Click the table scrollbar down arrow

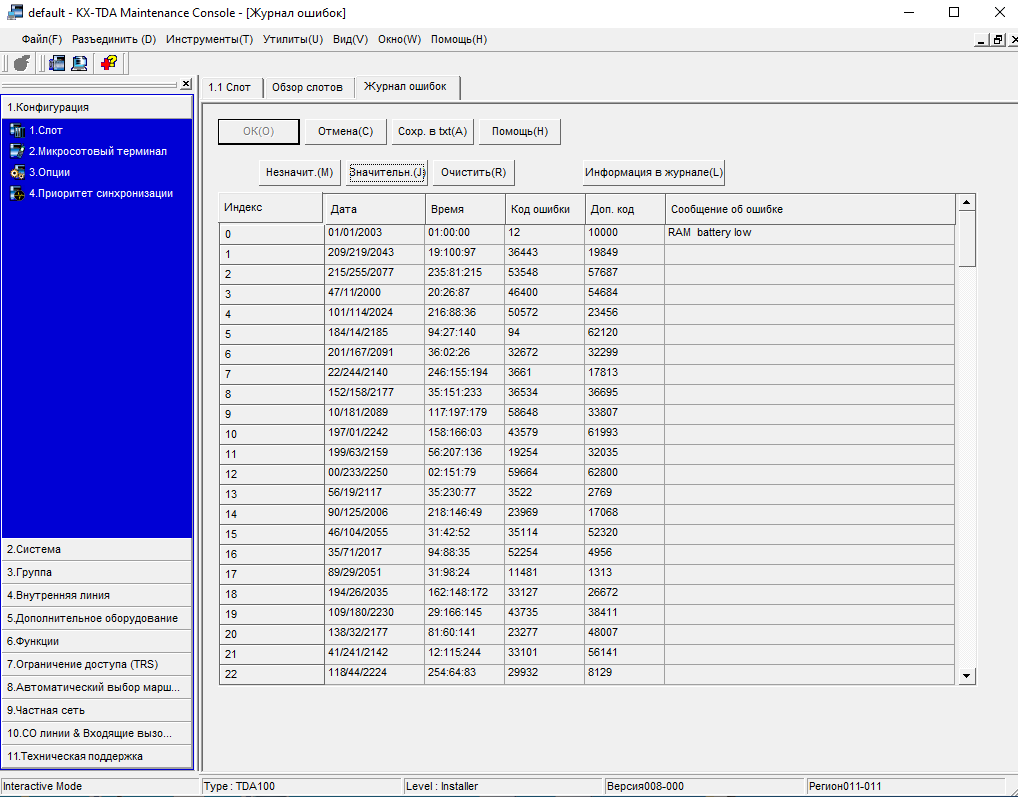pyautogui.click(x=966, y=676)
